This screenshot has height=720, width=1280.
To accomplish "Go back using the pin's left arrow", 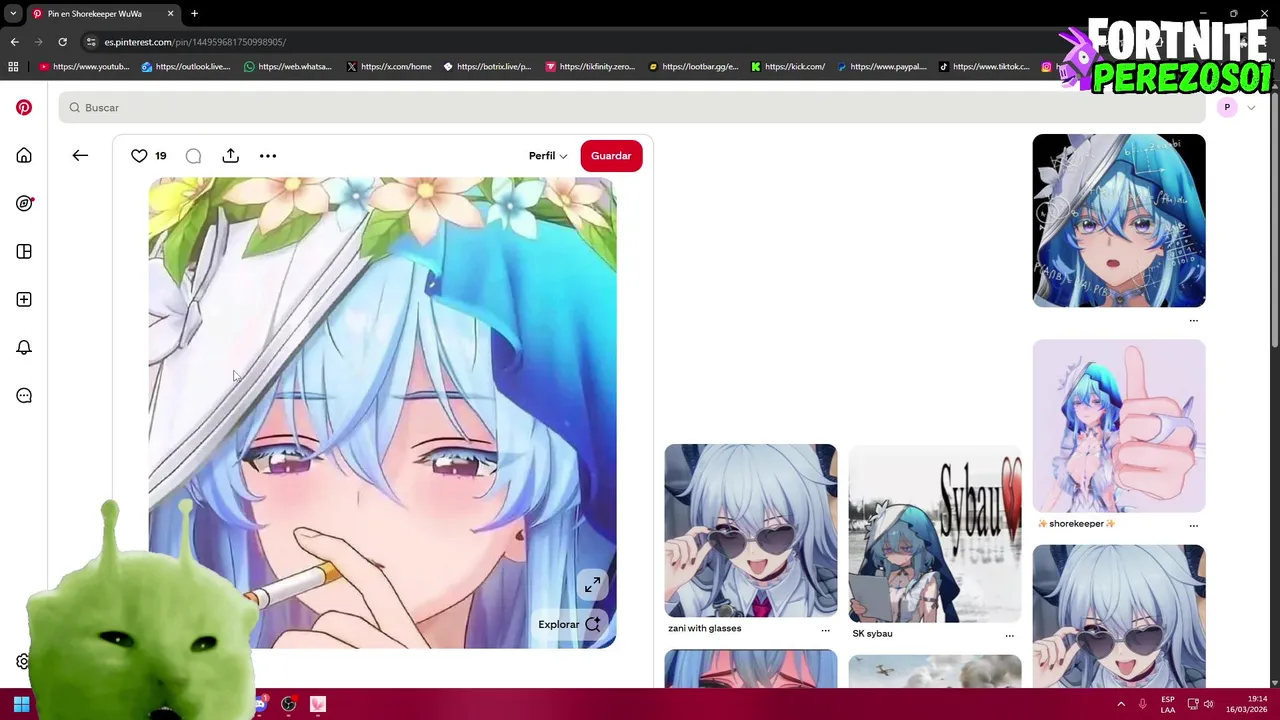I will (x=80, y=155).
